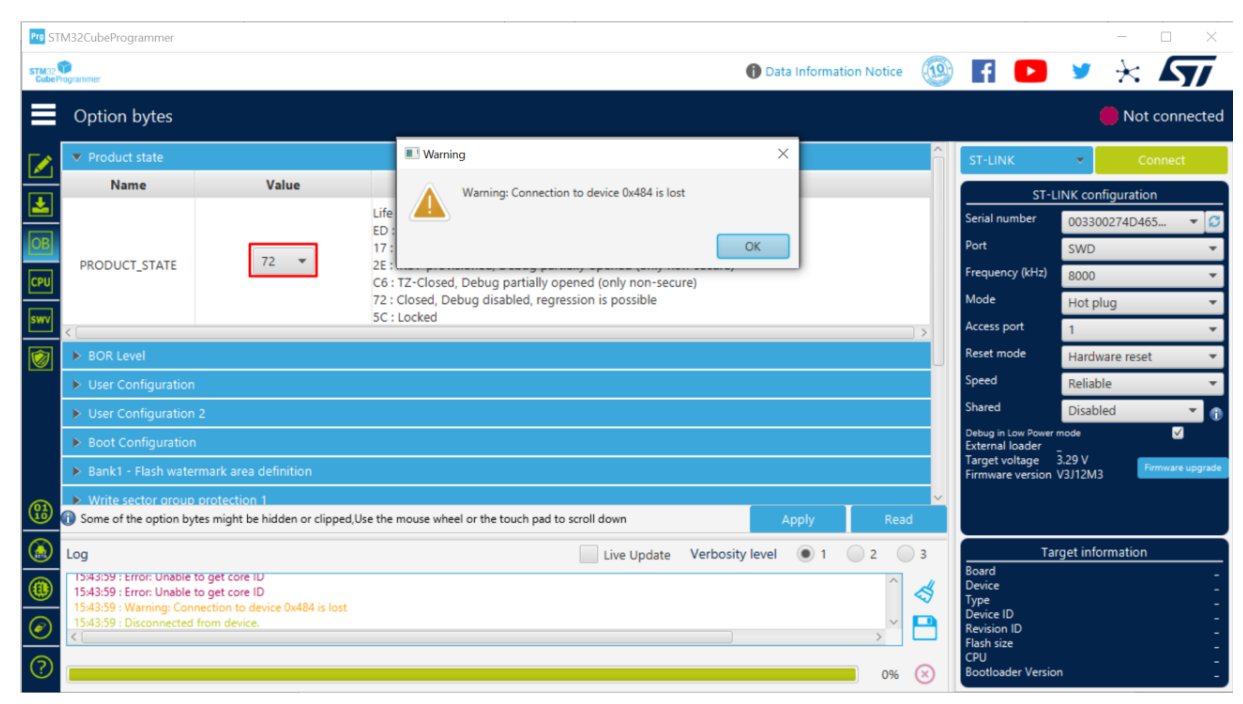The width and height of the screenshot is (1243, 704).
Task: Open the Erasing & Programming download icon
Action: tap(41, 205)
